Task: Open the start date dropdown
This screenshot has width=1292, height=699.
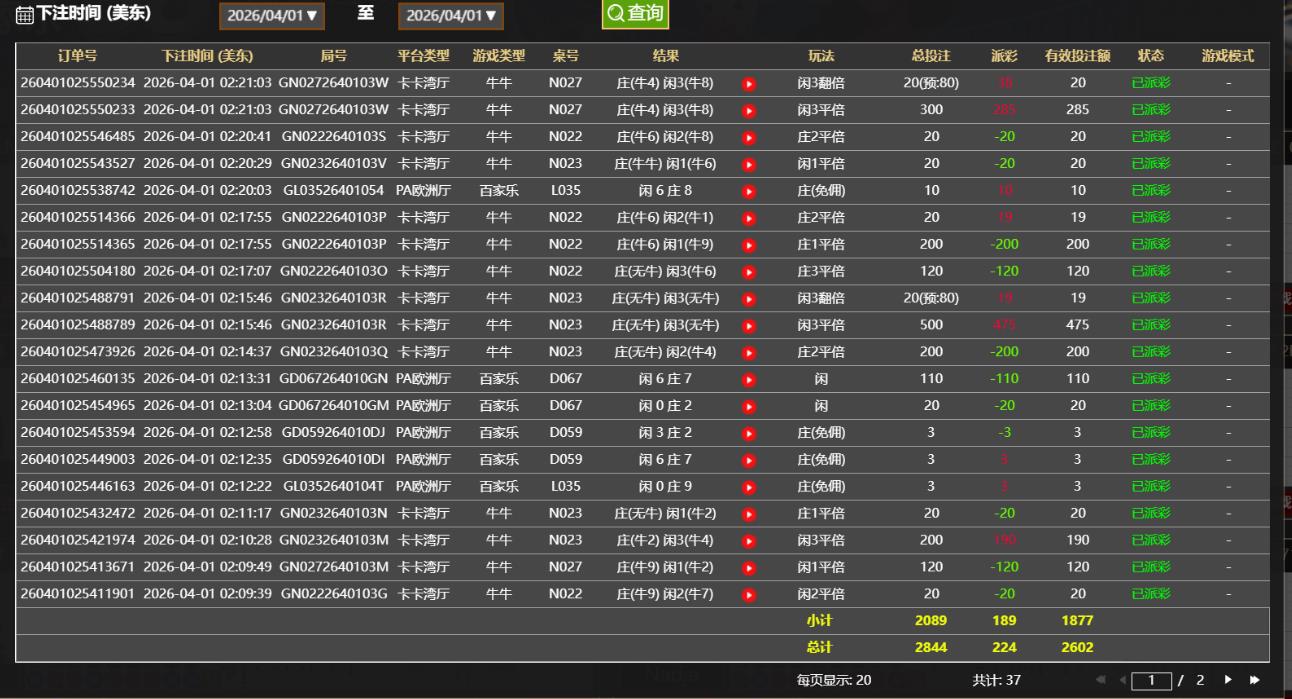Action: (x=272, y=16)
